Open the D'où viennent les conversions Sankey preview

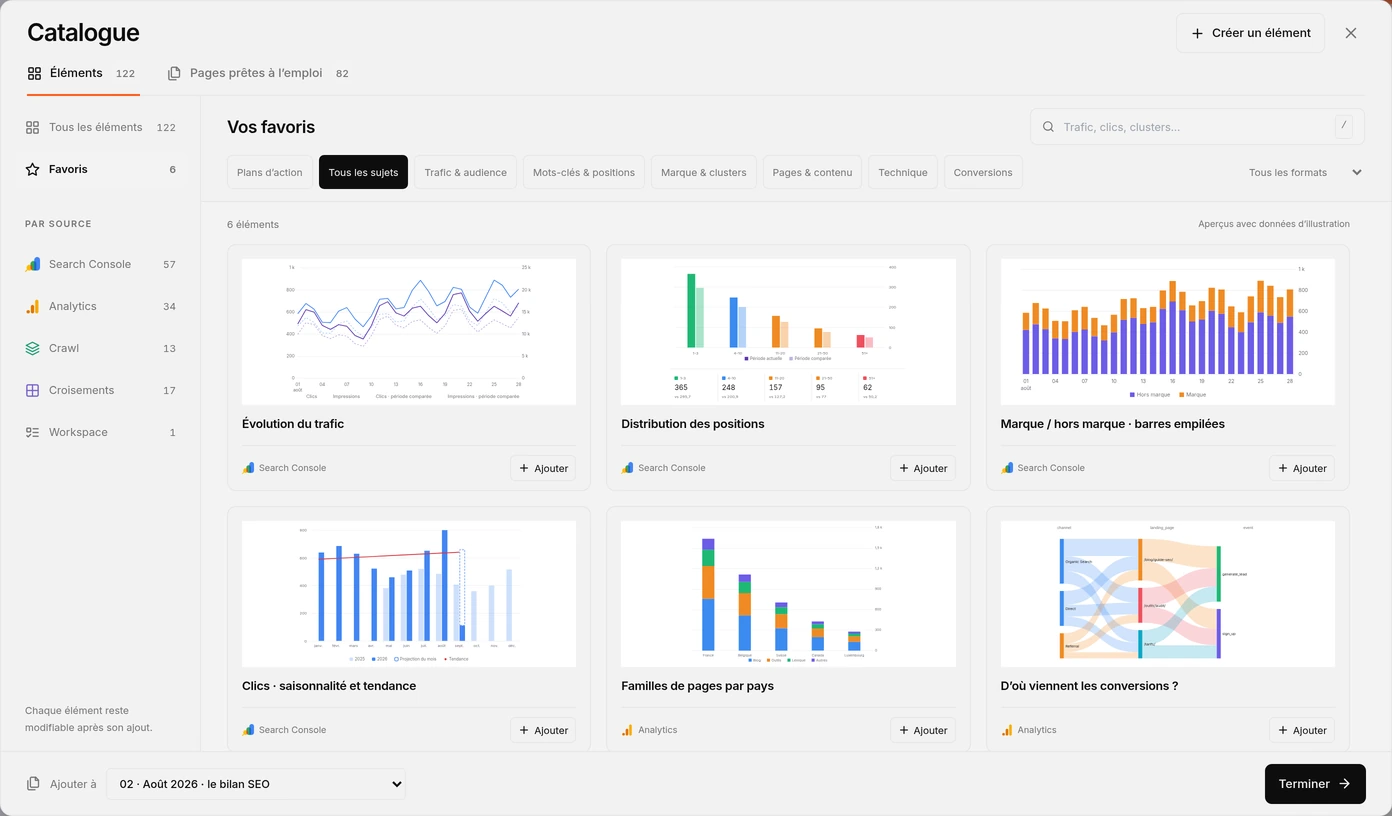click(x=1167, y=594)
